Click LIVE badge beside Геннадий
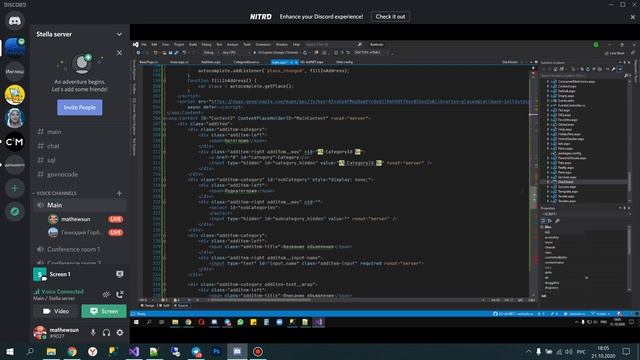640x360 pixels. pyautogui.click(x=116, y=232)
